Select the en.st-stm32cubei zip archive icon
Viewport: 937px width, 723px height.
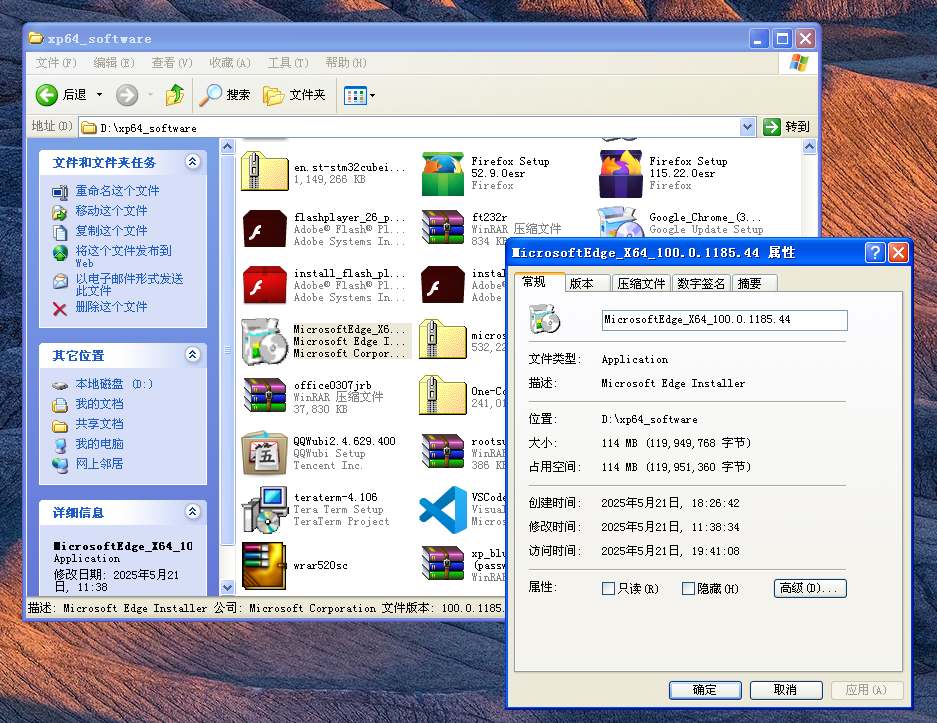pos(264,172)
